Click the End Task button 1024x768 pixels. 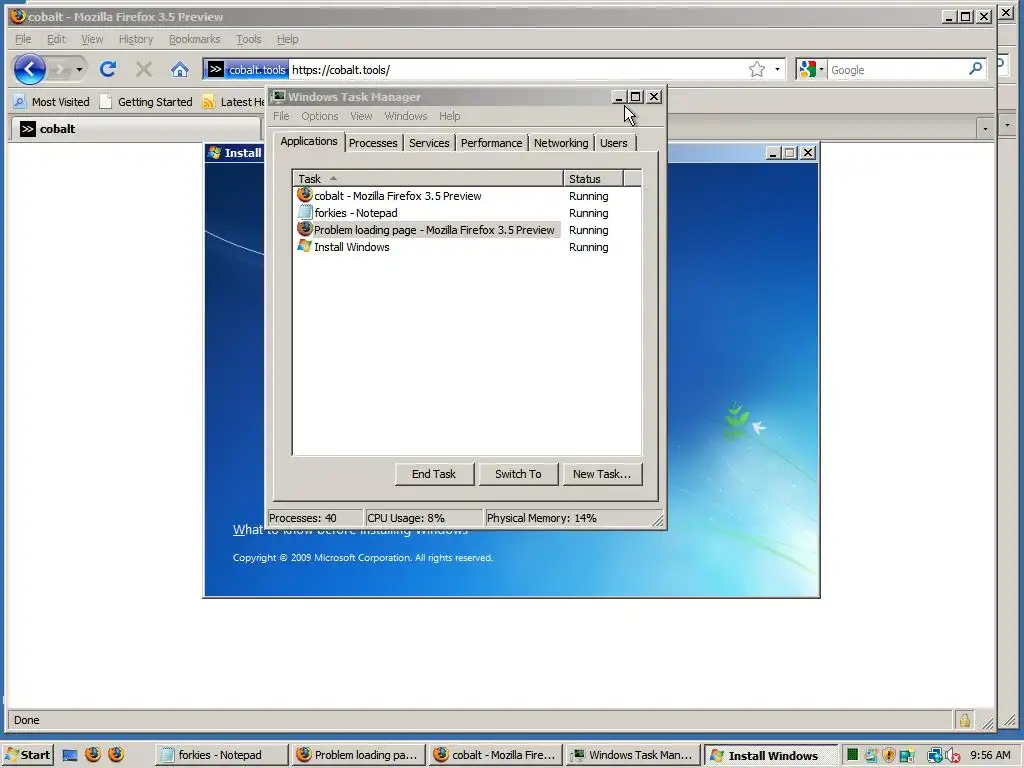434,474
